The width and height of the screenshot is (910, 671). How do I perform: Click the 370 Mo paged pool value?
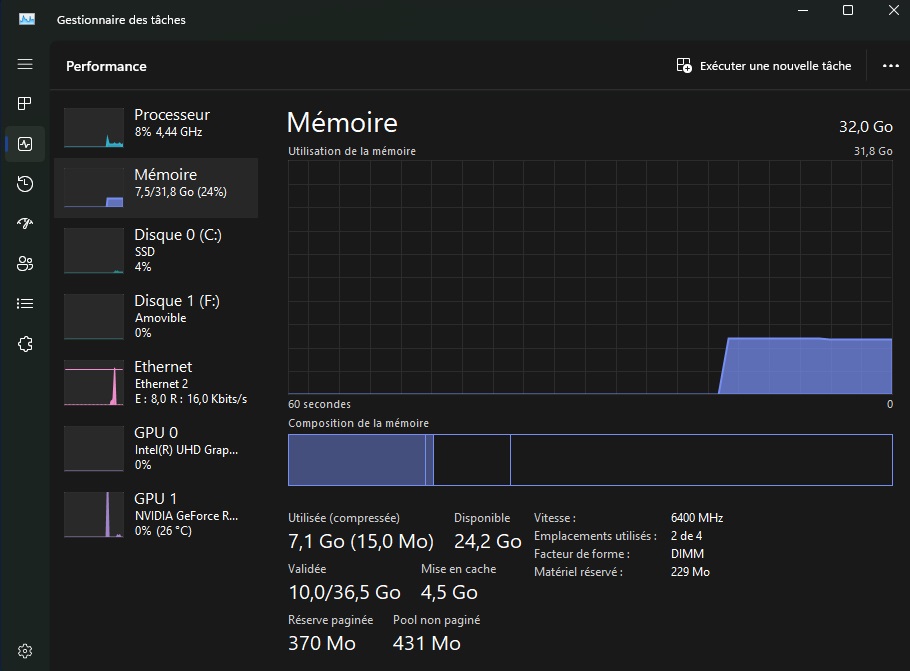(322, 643)
